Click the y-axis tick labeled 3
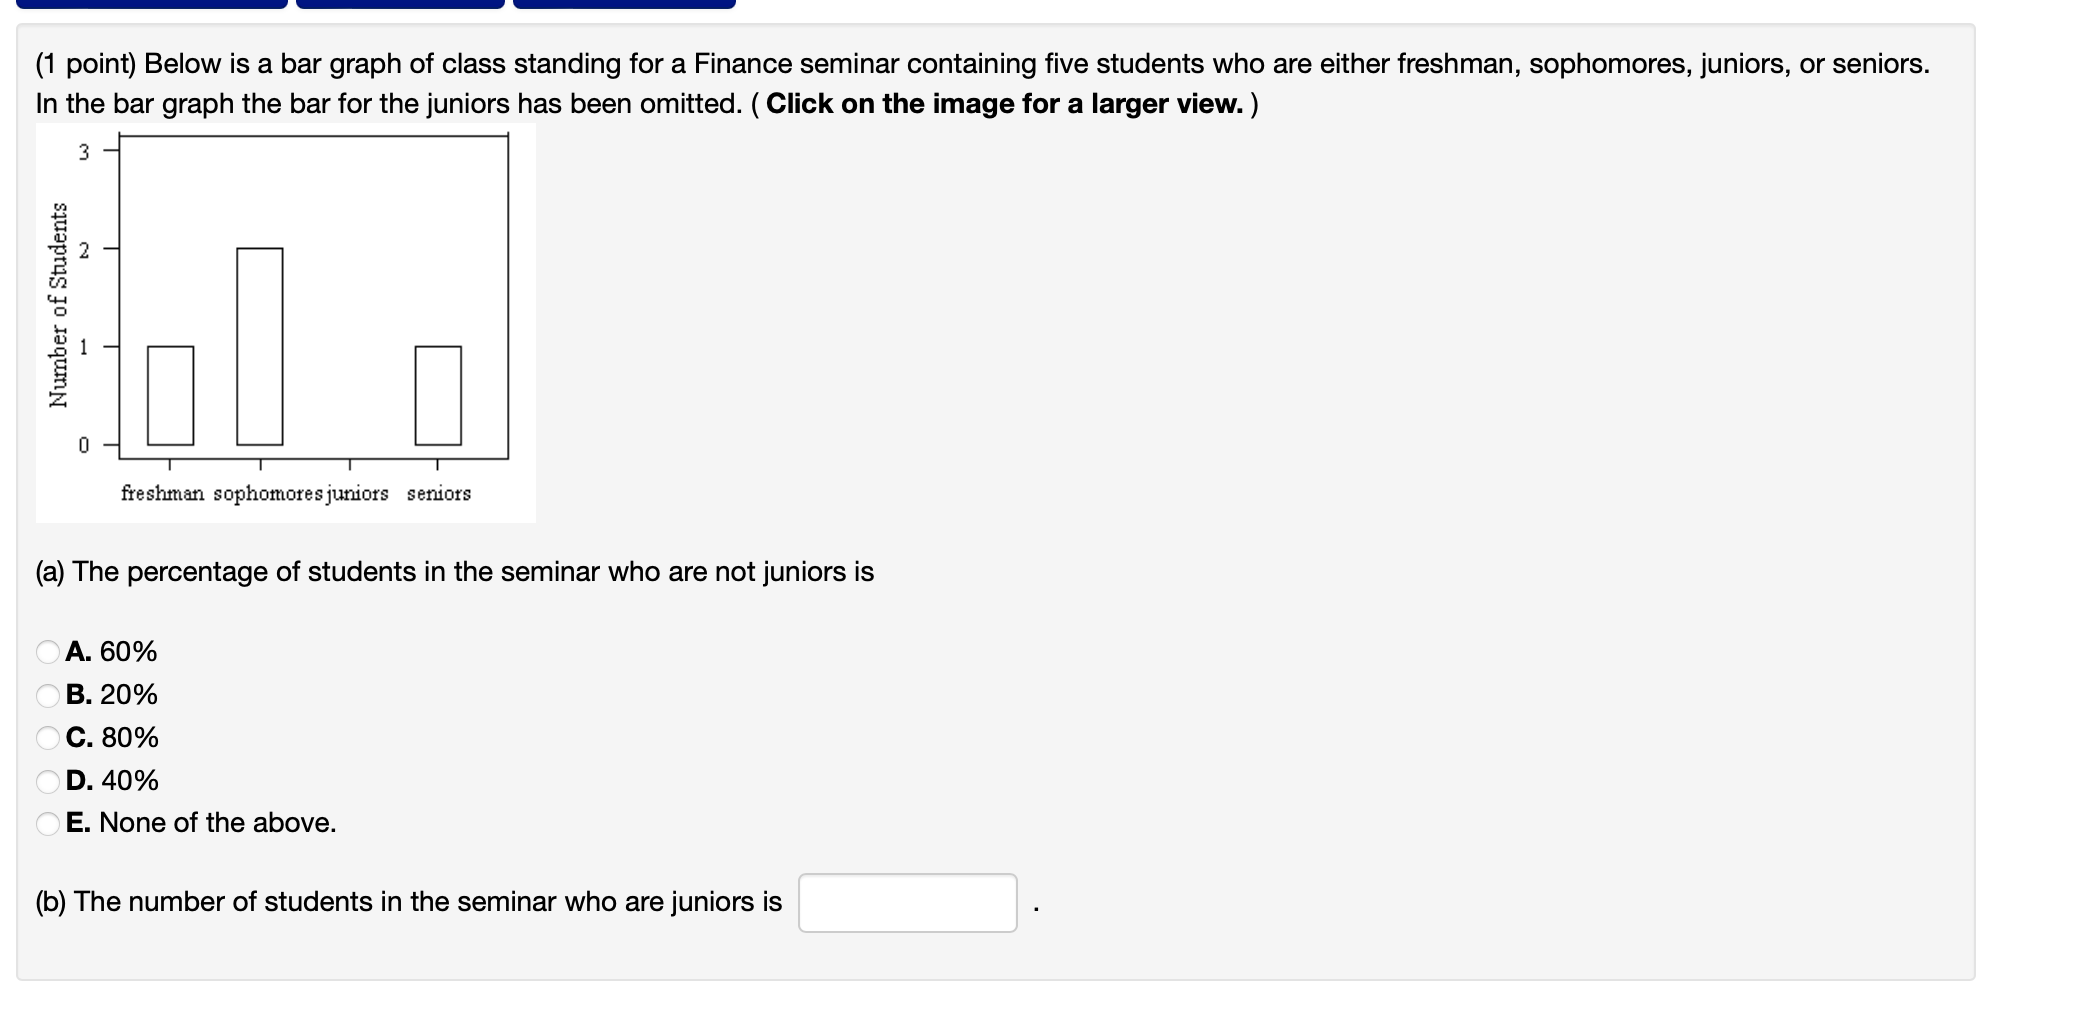 pyautogui.click(x=84, y=152)
